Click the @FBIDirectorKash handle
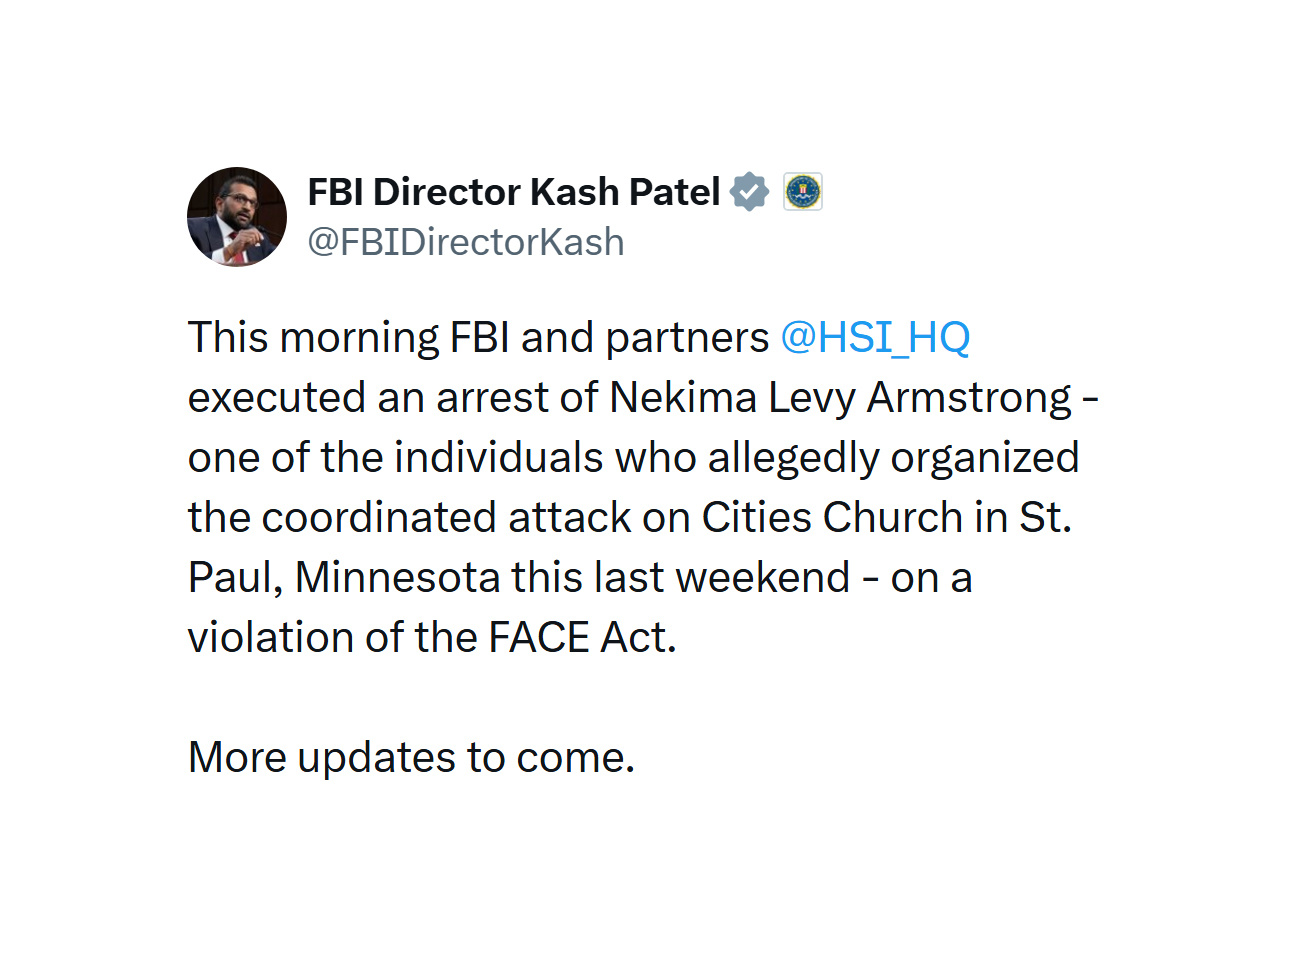1289x956 pixels. (465, 242)
